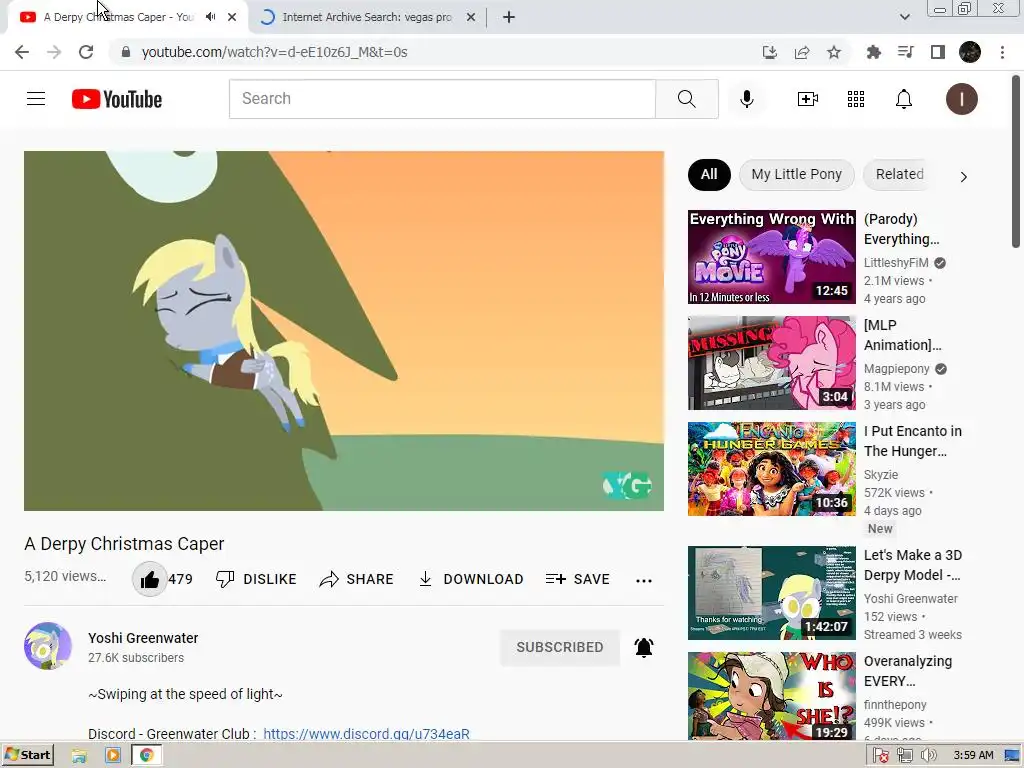The height and width of the screenshot is (768, 1024).
Task: Share the video
Action: (x=357, y=579)
